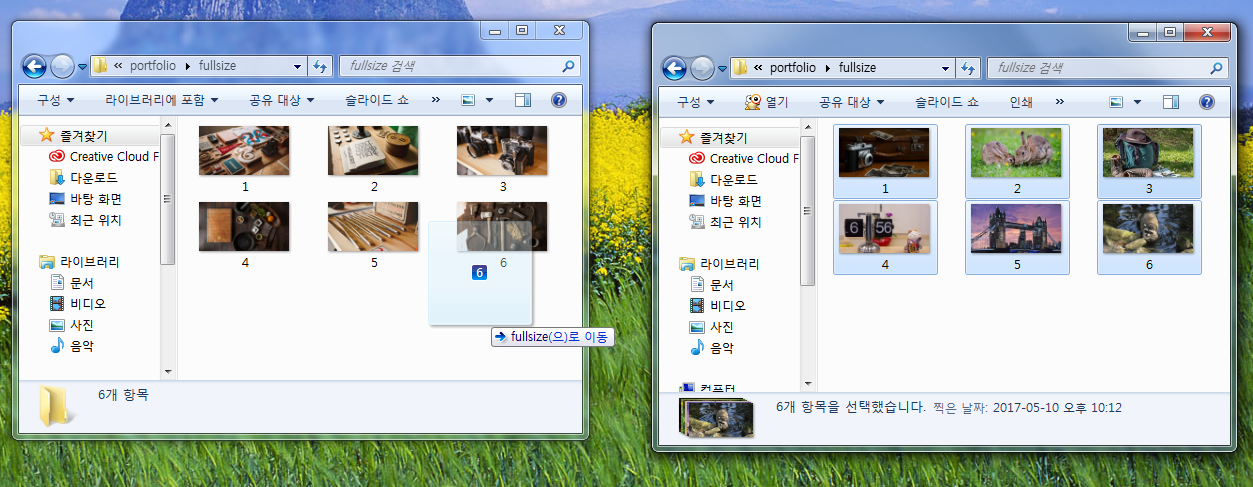Open 최근 위치 in the right window sidebar
This screenshot has height=487, width=1253.
[736, 222]
